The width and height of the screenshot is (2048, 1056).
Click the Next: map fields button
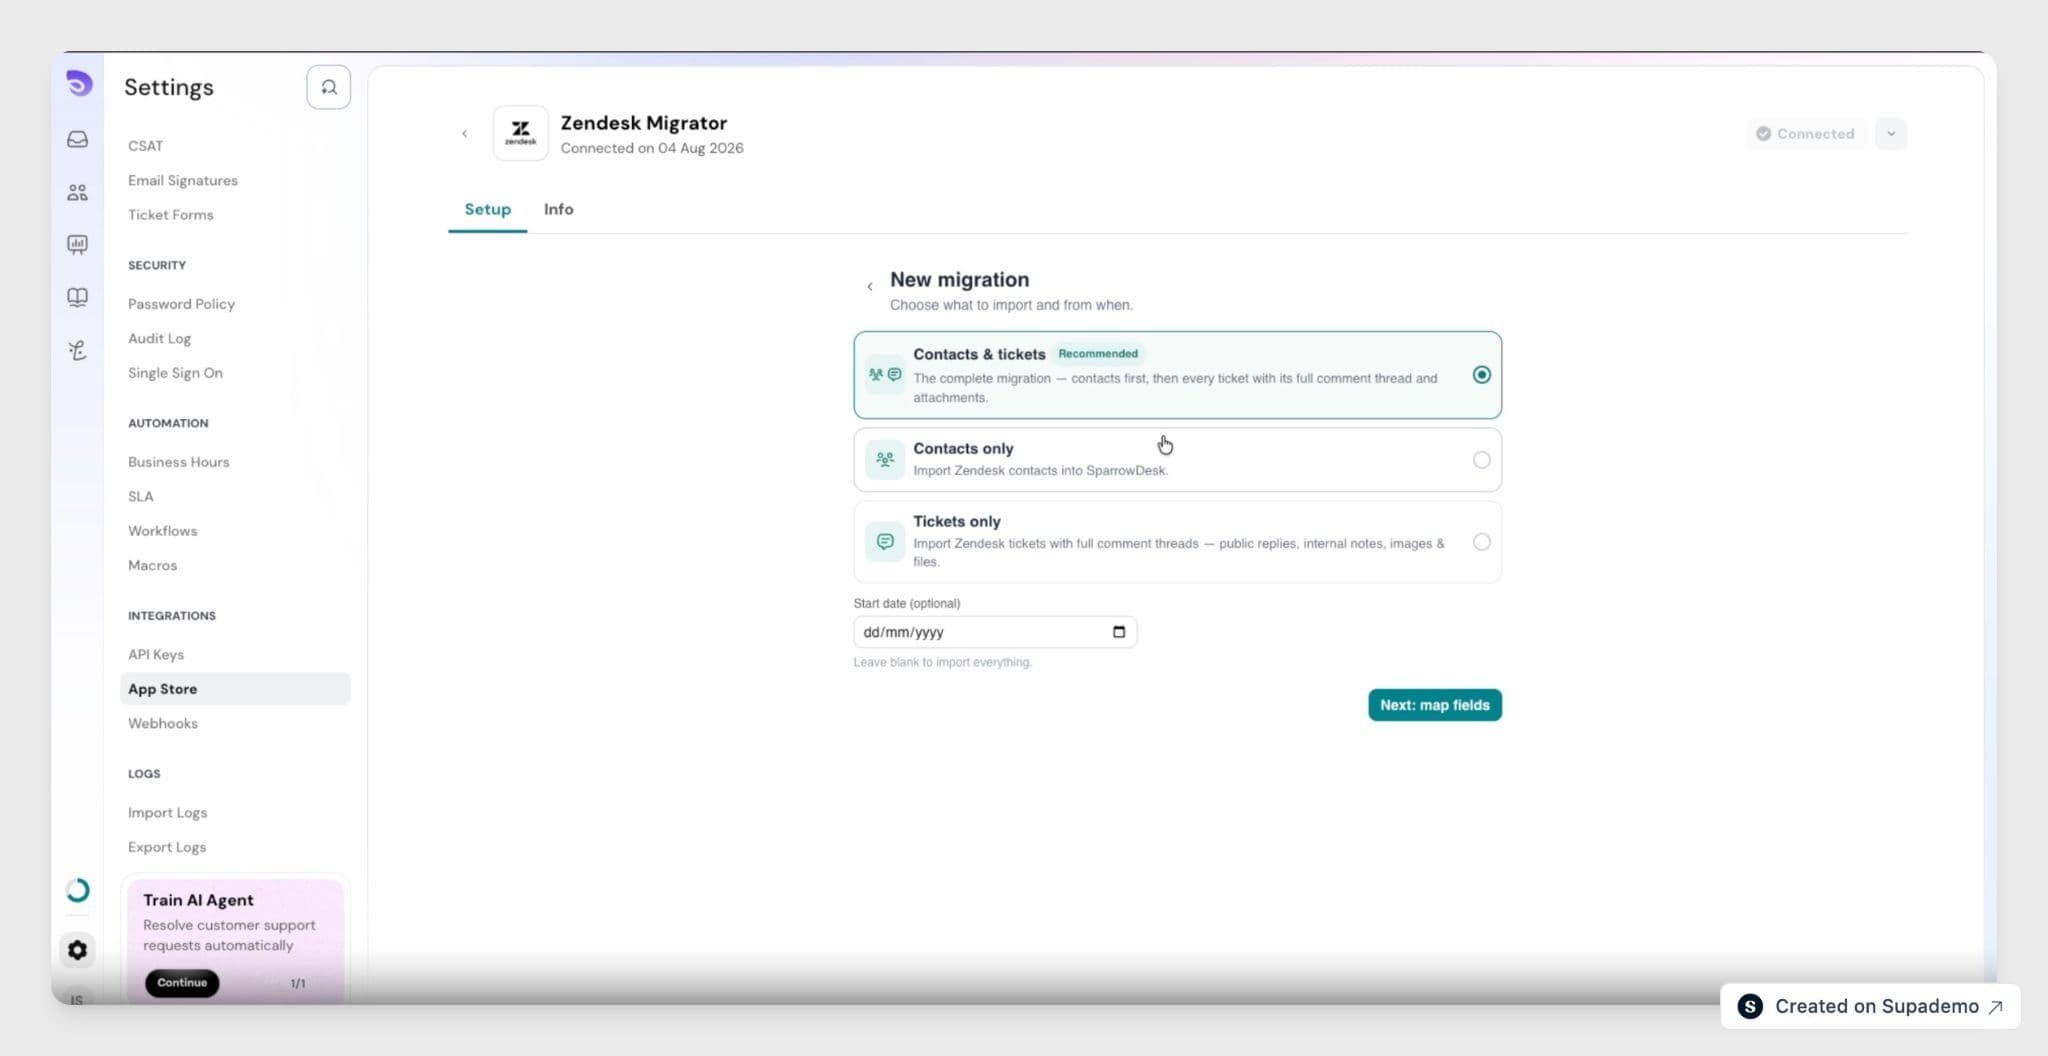click(x=1435, y=705)
